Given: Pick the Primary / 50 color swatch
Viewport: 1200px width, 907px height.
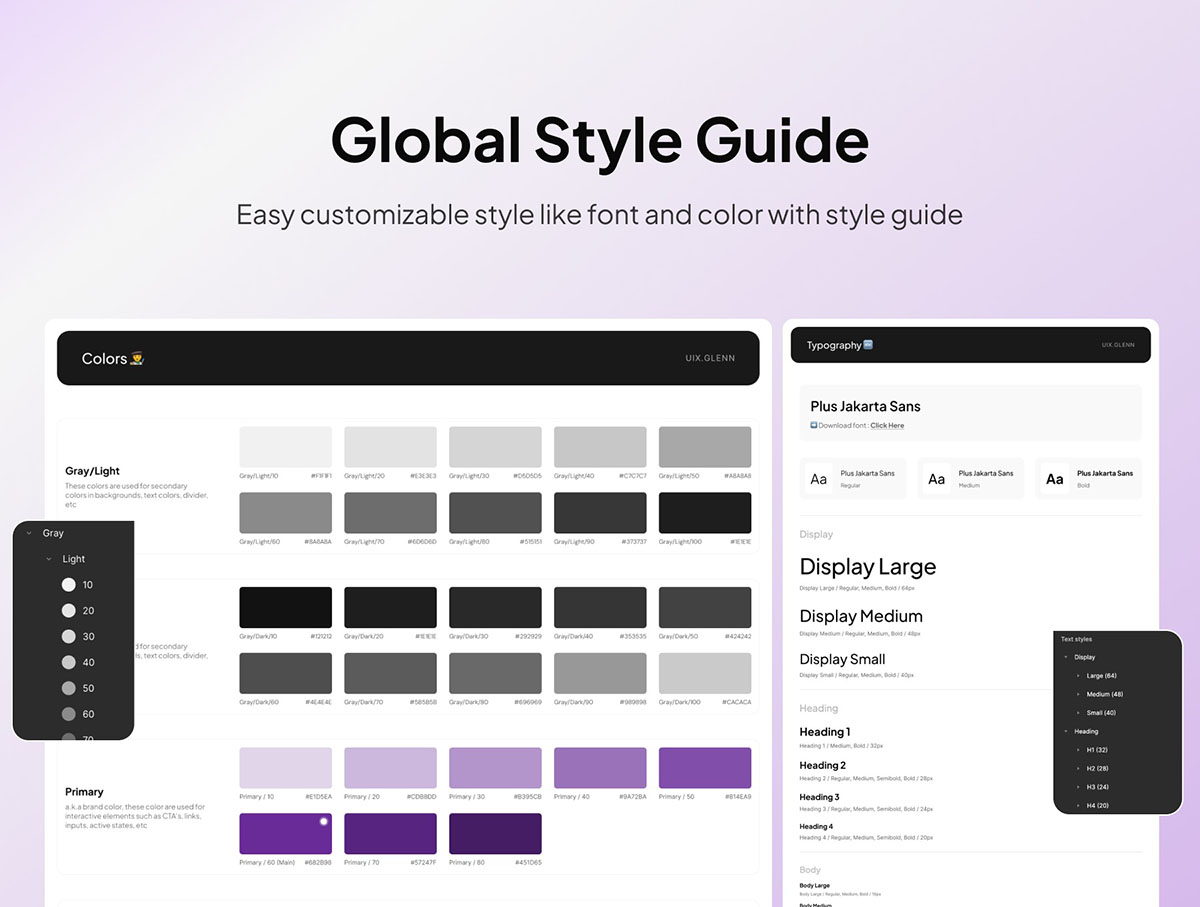Looking at the screenshot, I should (705, 768).
